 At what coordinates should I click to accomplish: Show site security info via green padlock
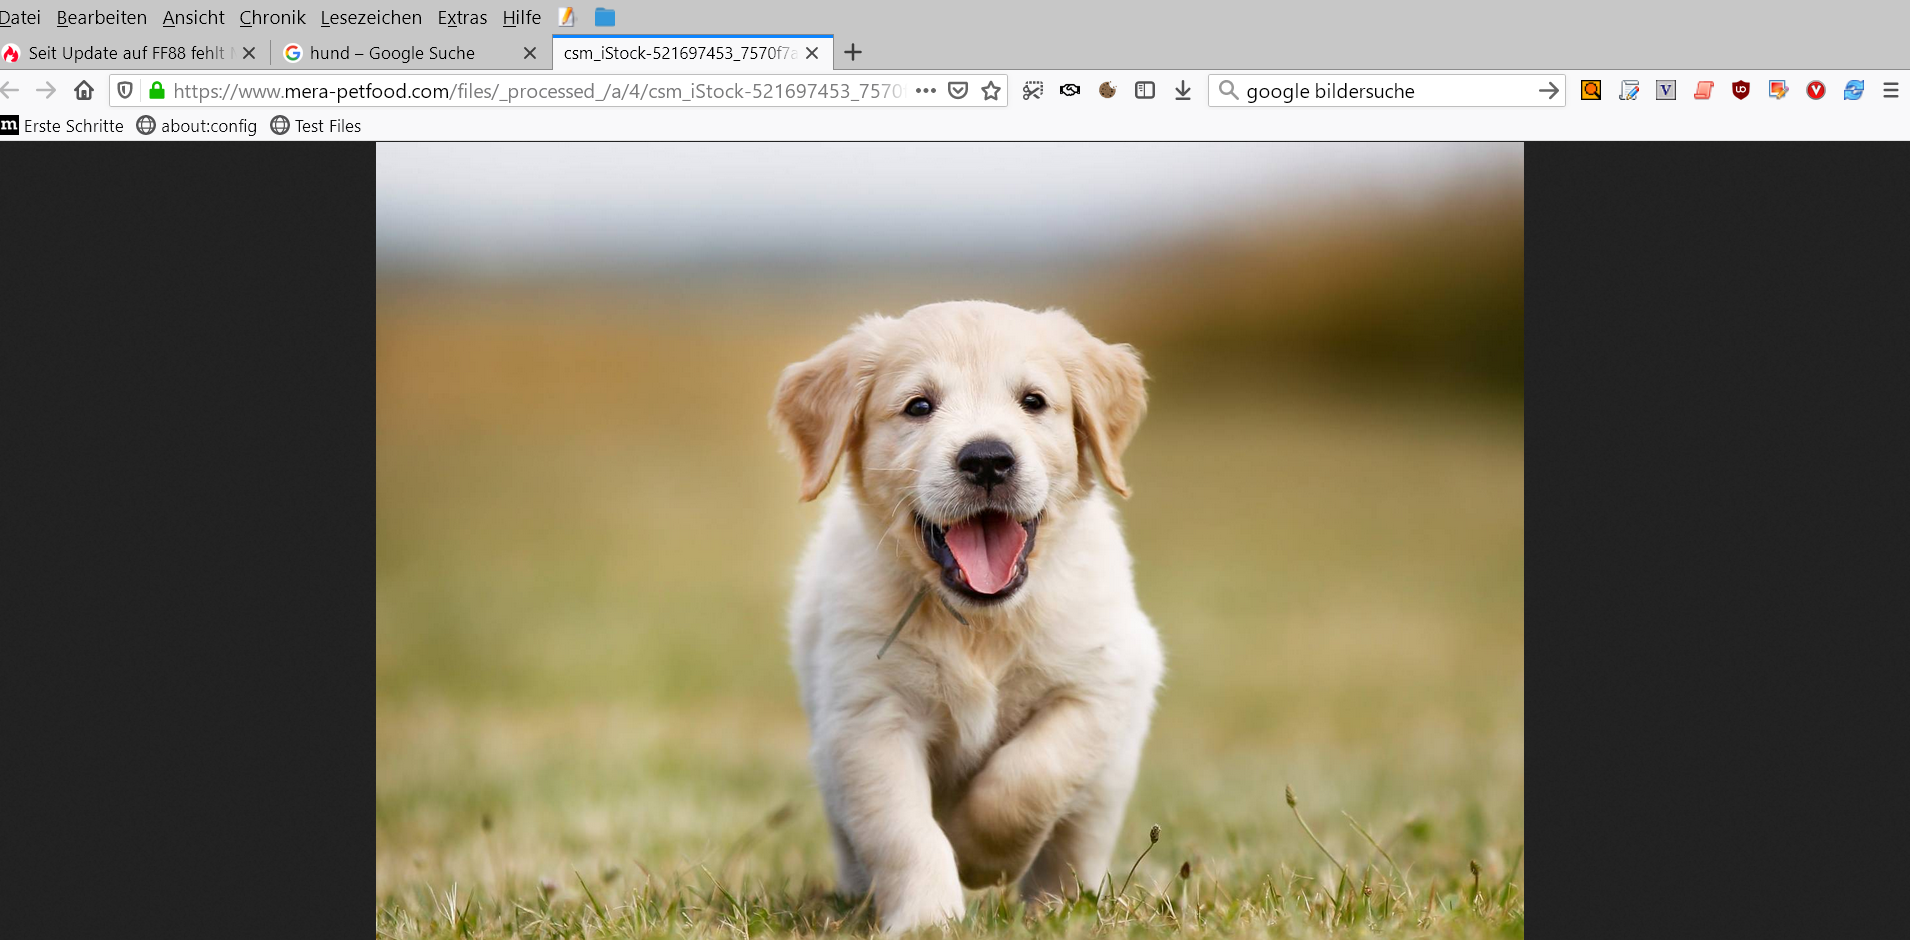coord(157,91)
